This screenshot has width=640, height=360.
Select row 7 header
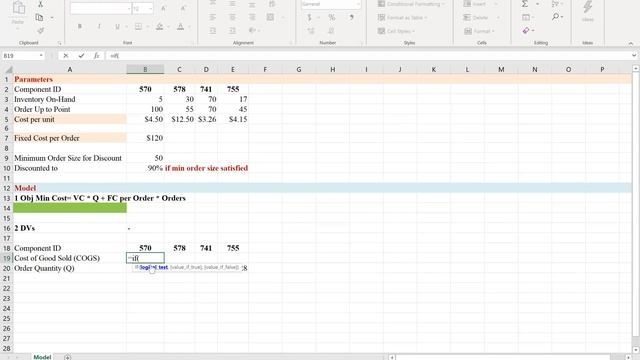(x=6, y=138)
